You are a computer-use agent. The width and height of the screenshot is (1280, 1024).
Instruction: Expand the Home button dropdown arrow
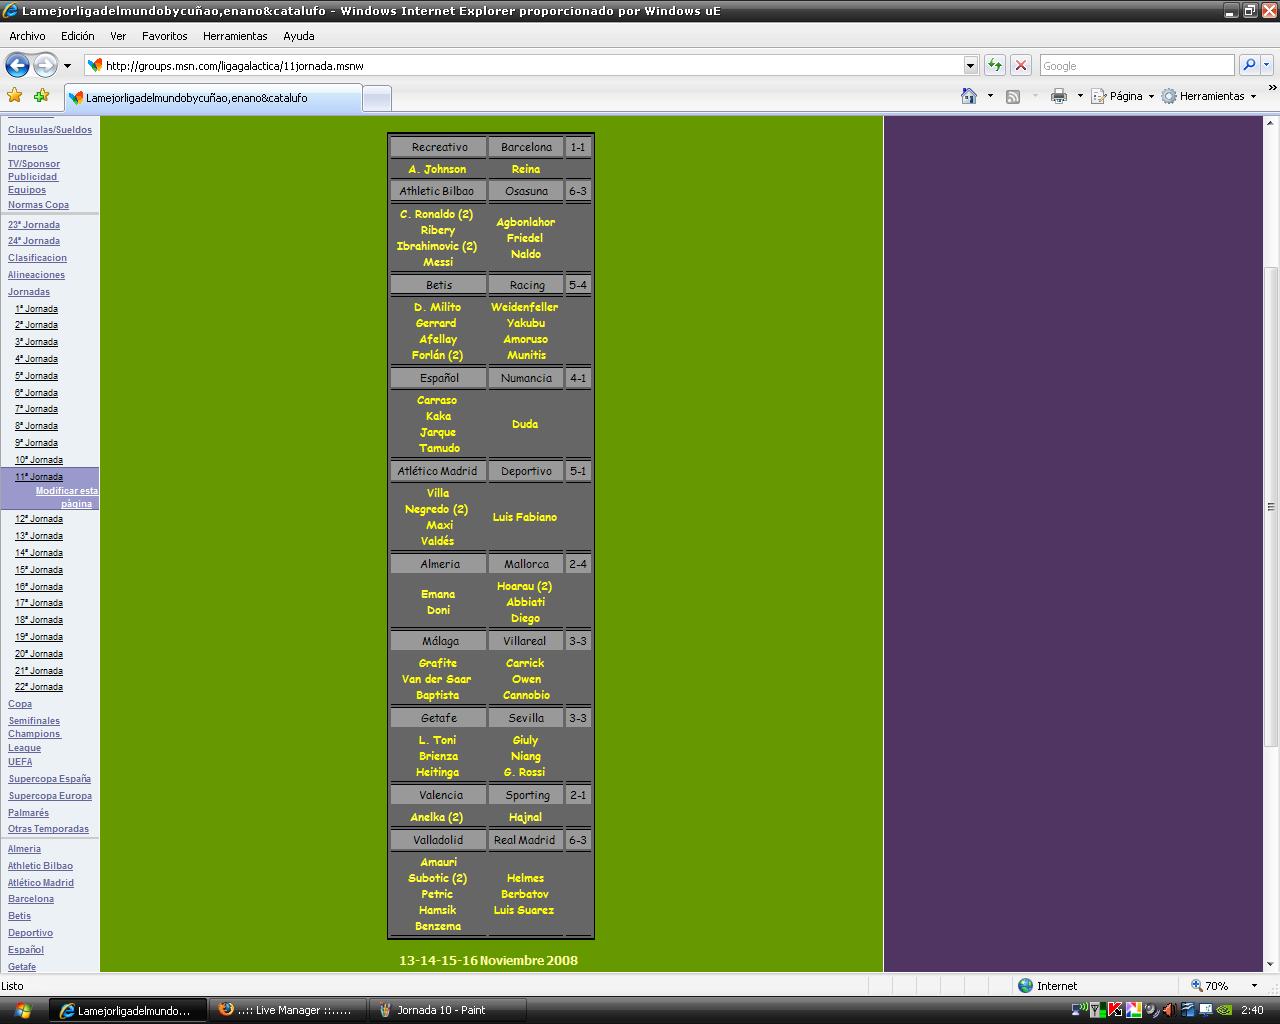click(x=990, y=96)
